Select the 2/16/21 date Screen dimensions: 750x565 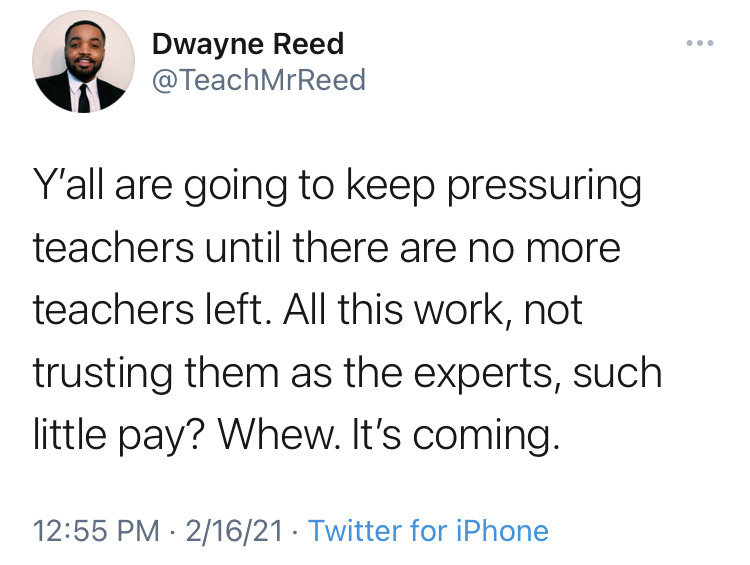(229, 530)
